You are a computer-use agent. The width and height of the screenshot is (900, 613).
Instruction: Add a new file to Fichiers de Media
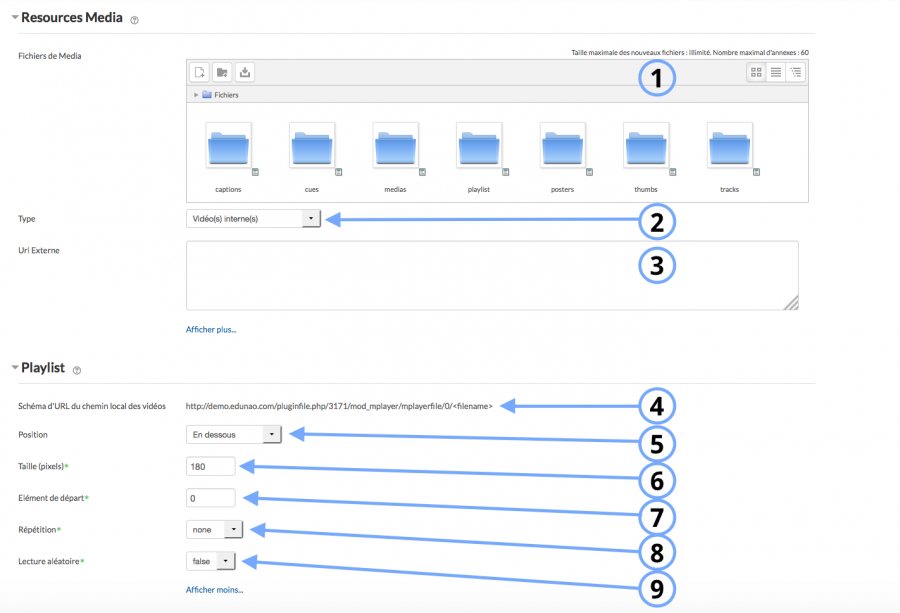coord(199,72)
